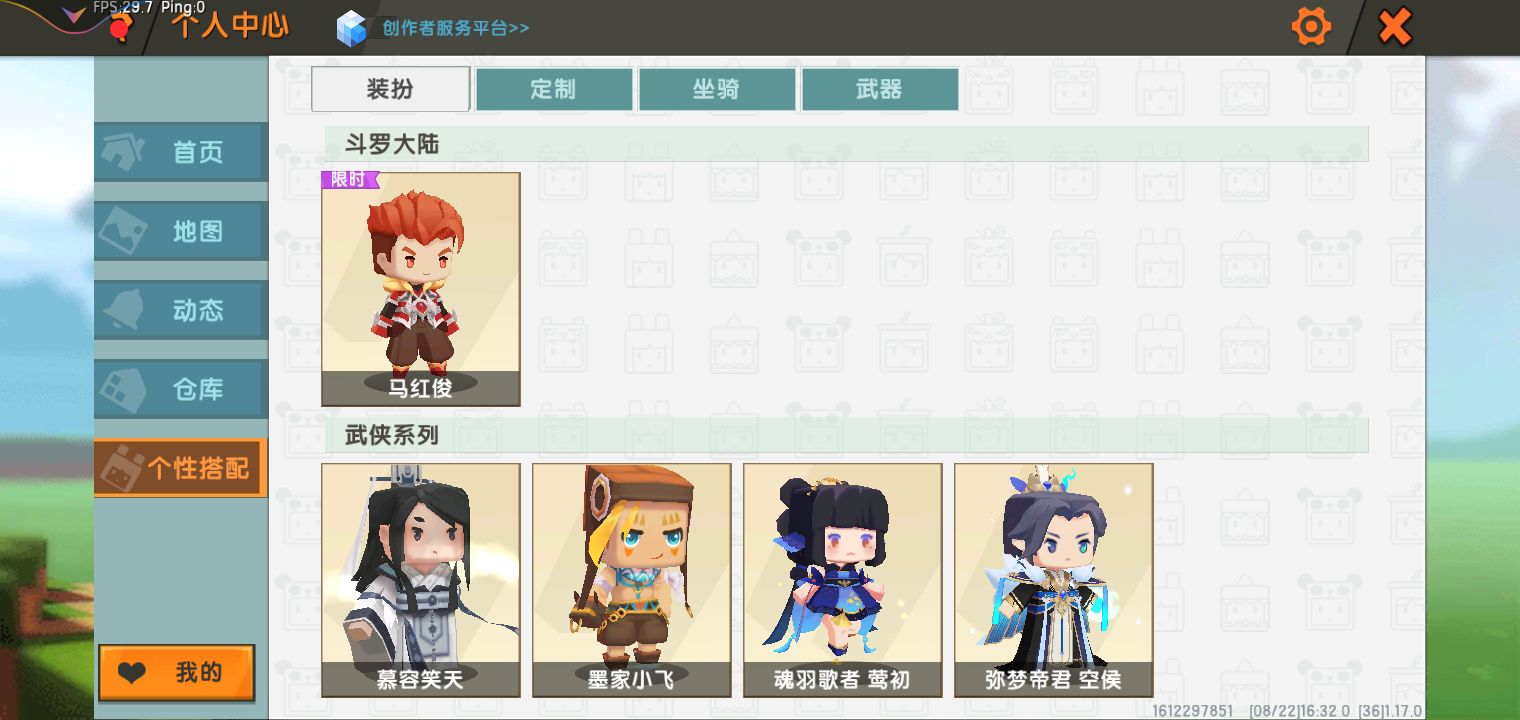Select the 马红俊 character skin
This screenshot has height=720, width=1520.
(x=421, y=289)
